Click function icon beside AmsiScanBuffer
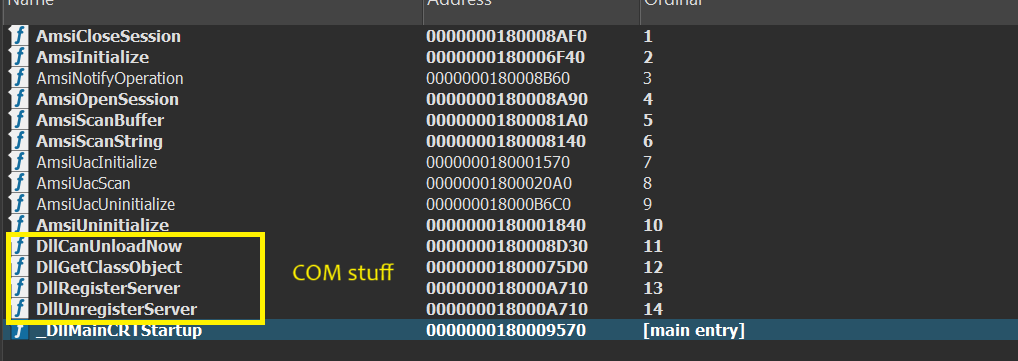Image resolution: width=1018 pixels, height=361 pixels. [19, 120]
